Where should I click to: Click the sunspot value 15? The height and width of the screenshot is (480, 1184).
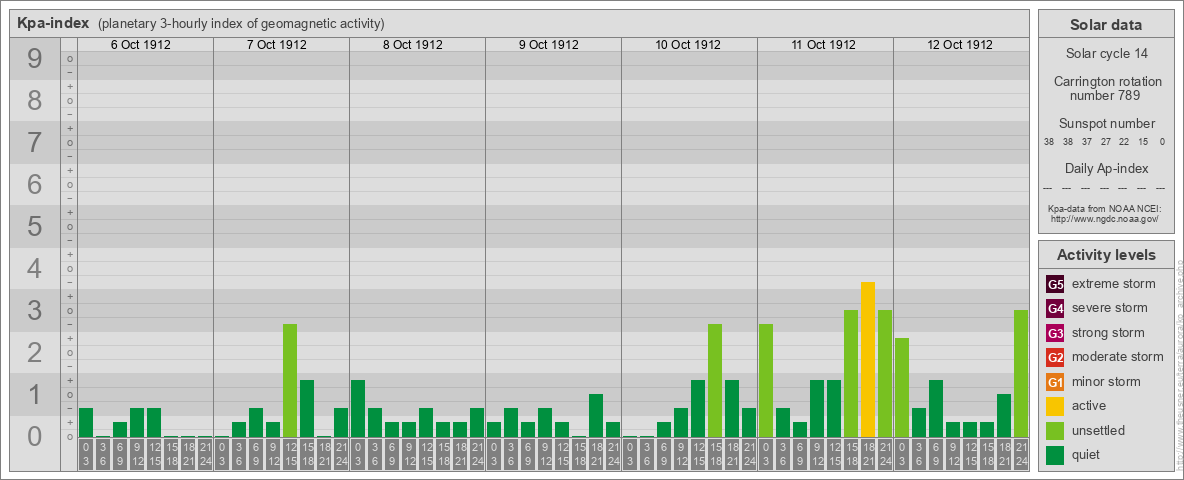1143,142
